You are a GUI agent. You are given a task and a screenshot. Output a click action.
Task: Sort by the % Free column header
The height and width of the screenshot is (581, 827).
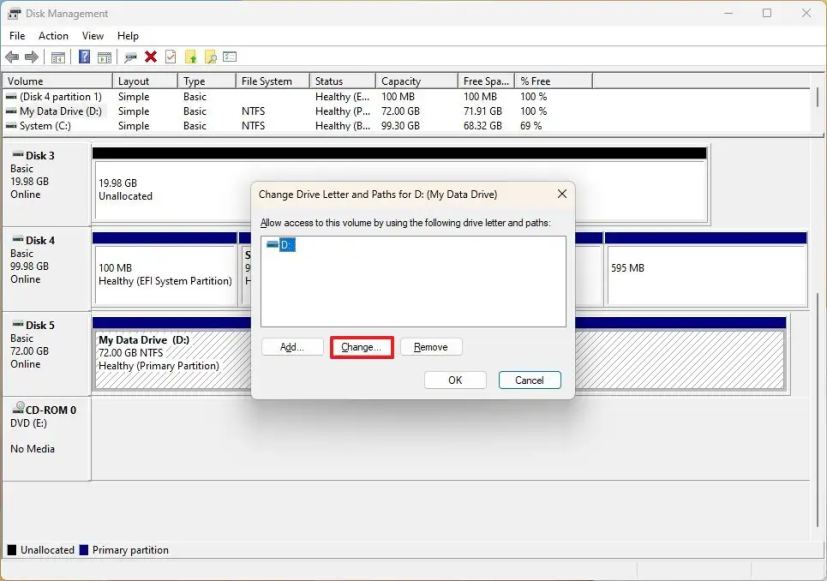click(x=554, y=81)
